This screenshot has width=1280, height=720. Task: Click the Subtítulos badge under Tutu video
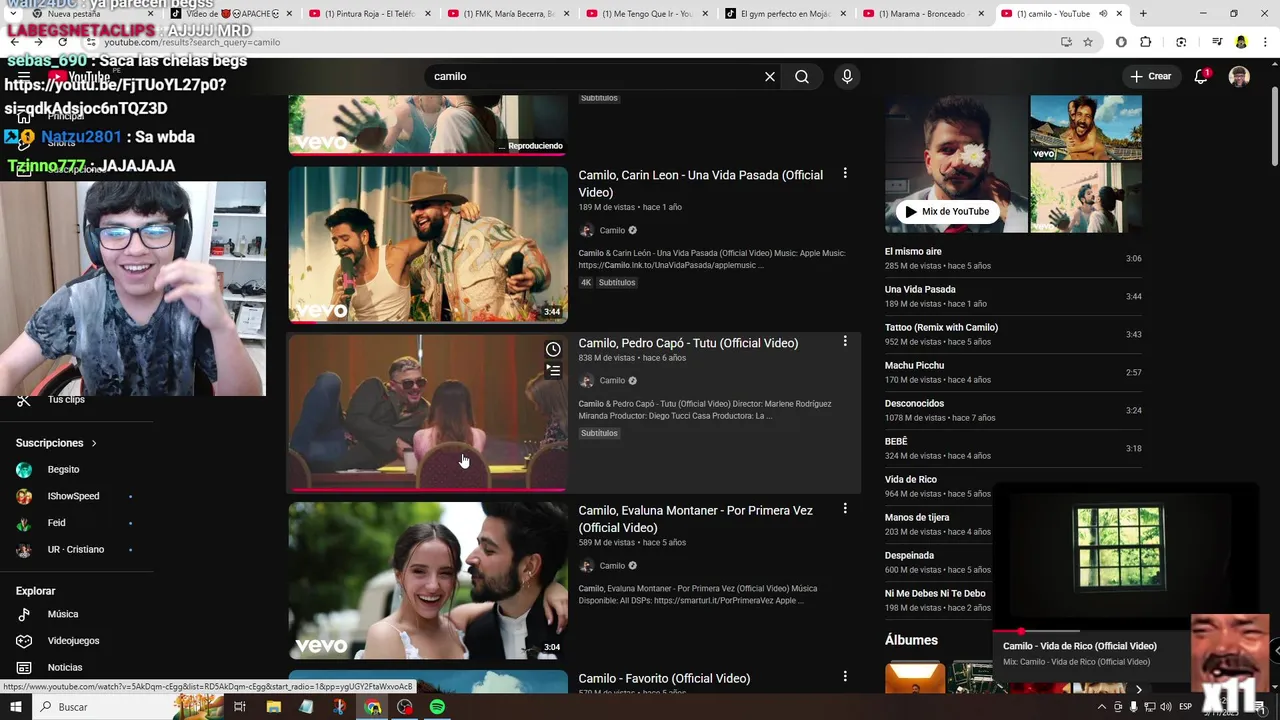599,433
